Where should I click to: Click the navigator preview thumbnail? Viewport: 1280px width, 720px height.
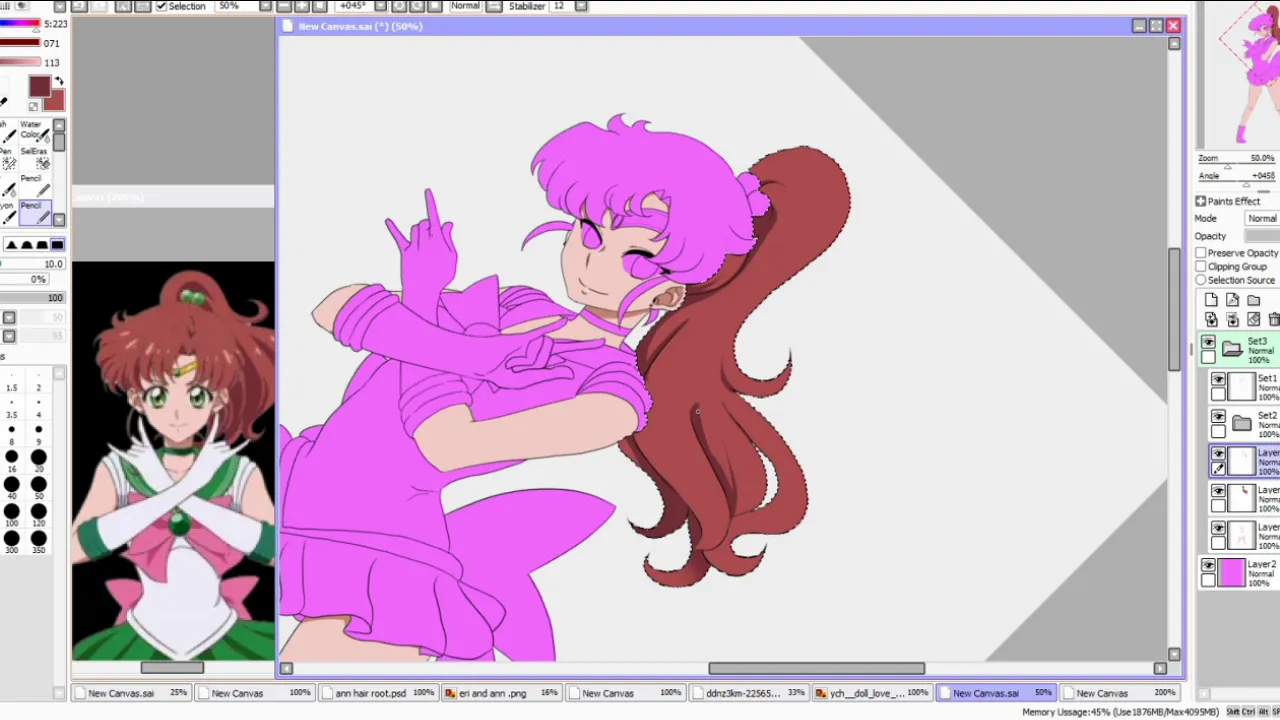click(x=1240, y=75)
